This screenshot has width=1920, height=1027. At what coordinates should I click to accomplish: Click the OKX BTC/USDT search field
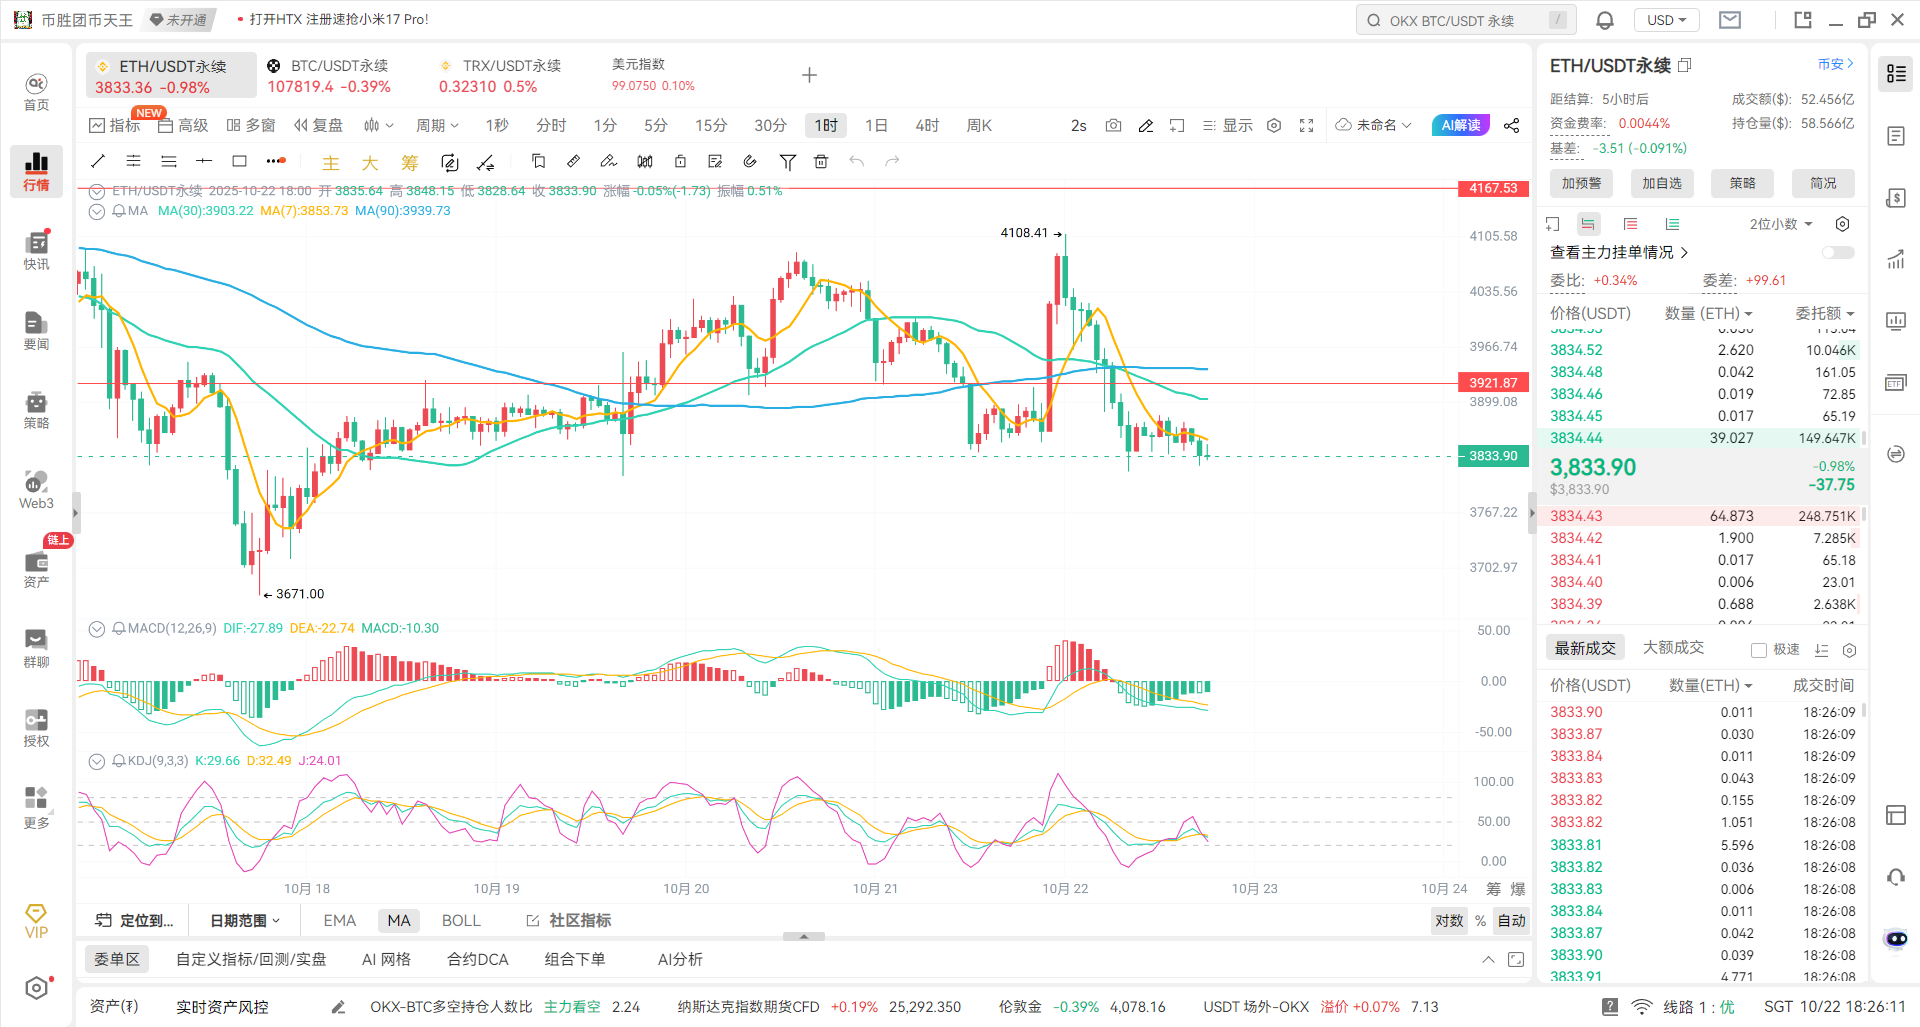pos(1465,20)
